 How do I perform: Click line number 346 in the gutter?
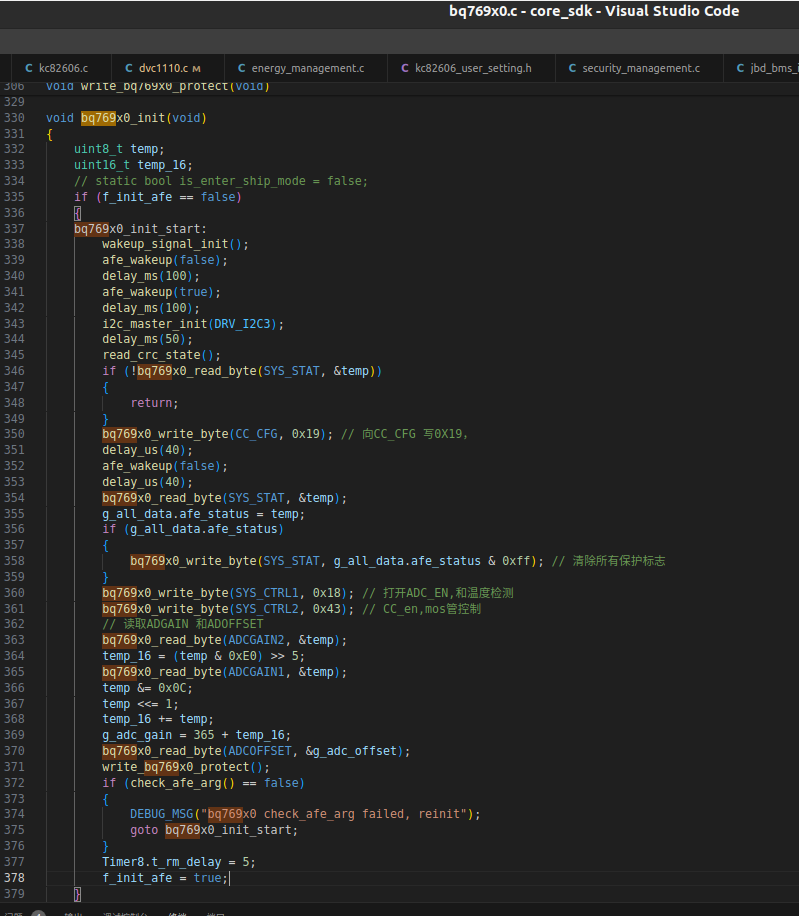click(x=14, y=371)
